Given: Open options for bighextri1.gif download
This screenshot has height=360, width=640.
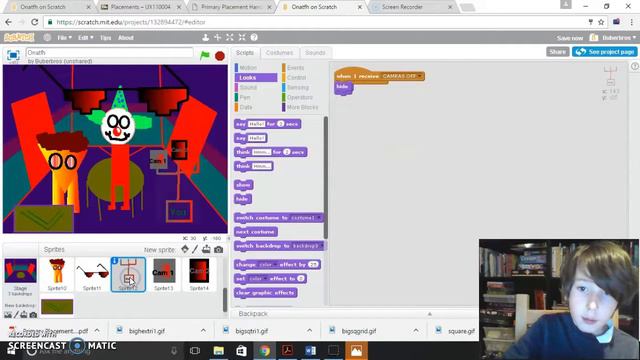Looking at the screenshot, I should coord(203,331).
